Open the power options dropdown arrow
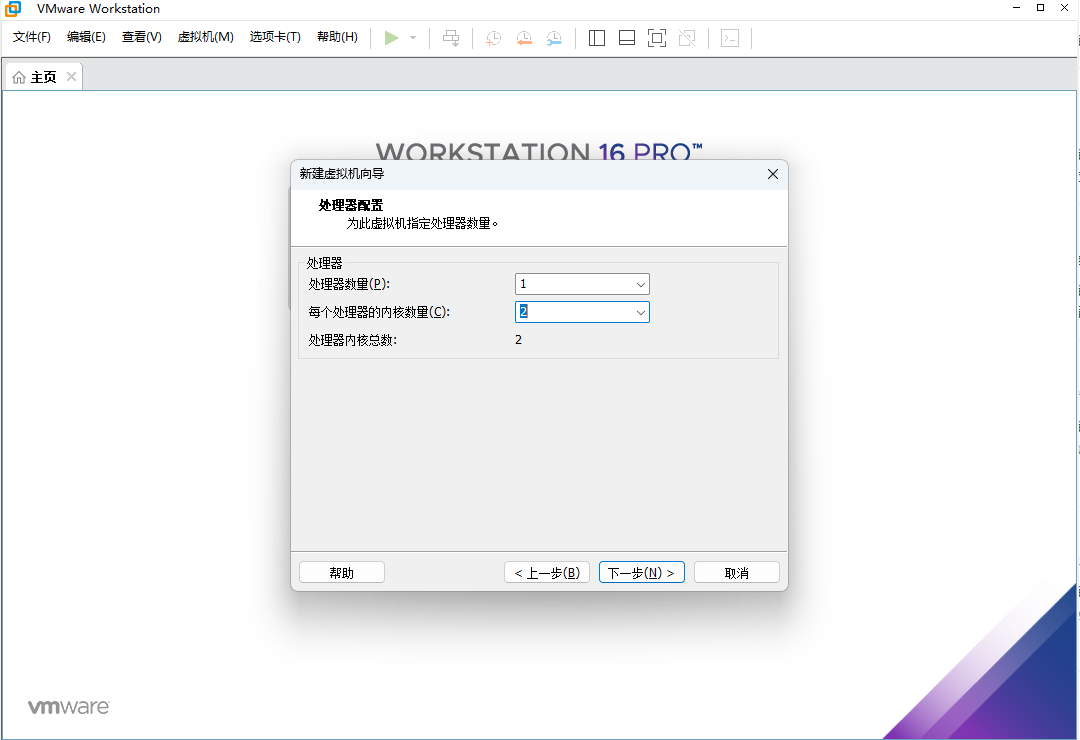This screenshot has height=740, width=1080. [x=413, y=38]
